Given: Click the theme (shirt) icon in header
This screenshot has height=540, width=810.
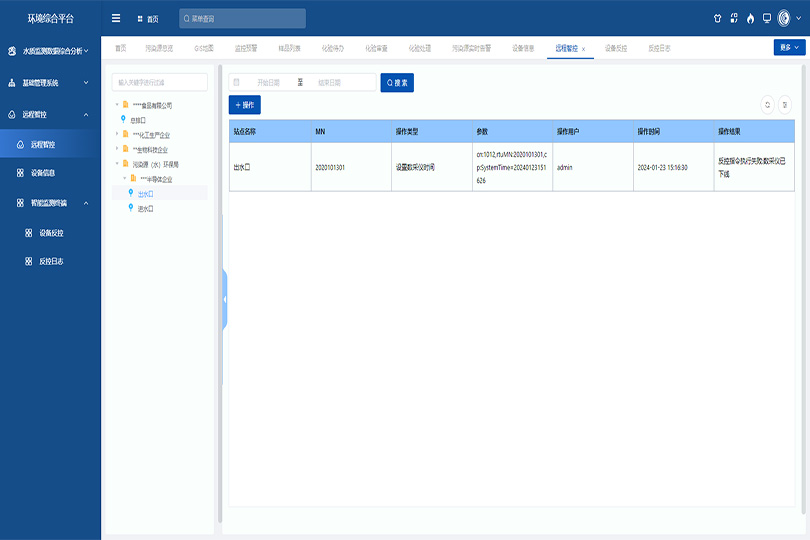Looking at the screenshot, I should [x=717, y=18].
